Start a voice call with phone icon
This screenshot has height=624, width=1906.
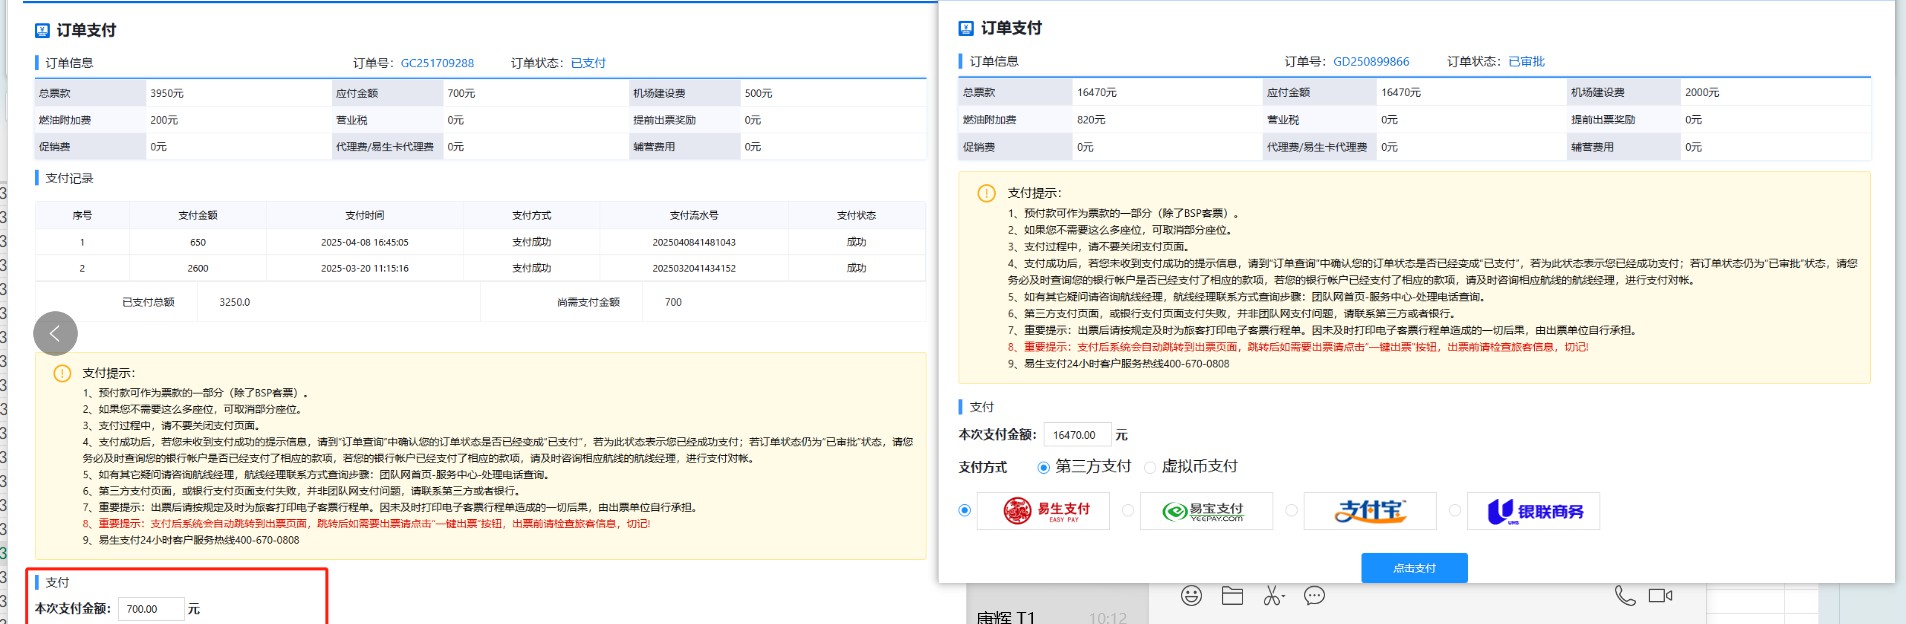pos(1625,596)
